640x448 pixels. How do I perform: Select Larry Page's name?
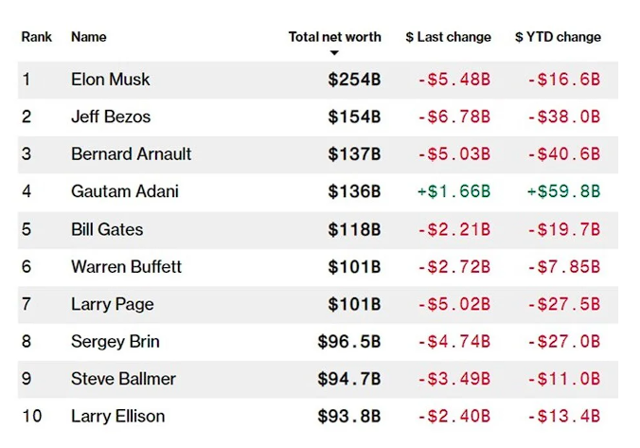point(110,304)
